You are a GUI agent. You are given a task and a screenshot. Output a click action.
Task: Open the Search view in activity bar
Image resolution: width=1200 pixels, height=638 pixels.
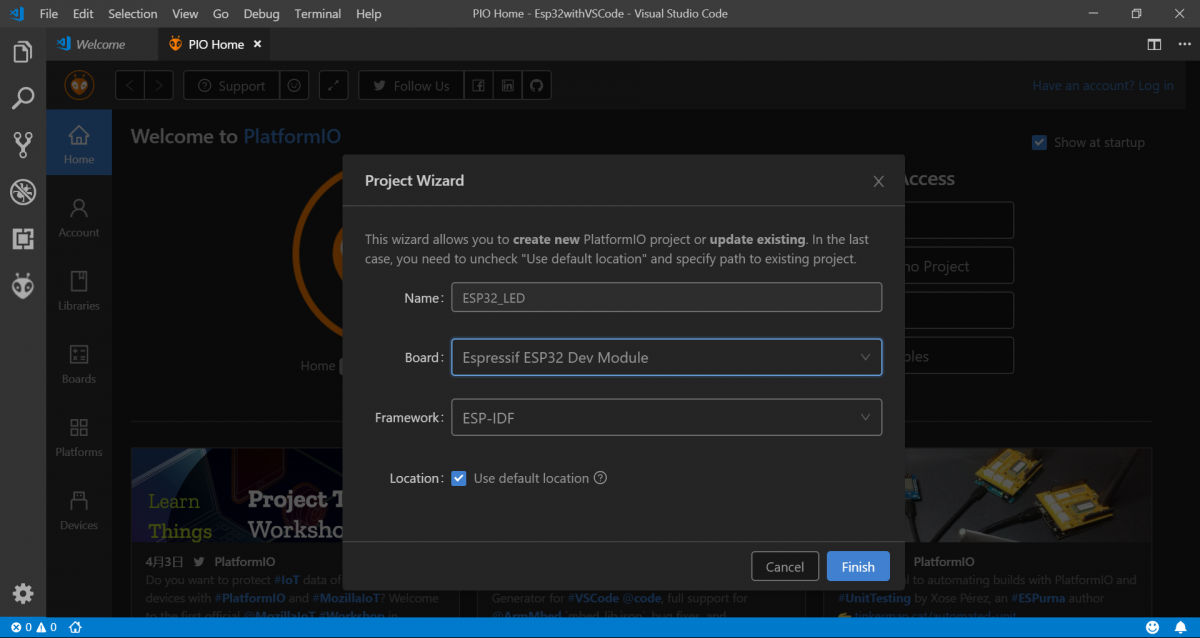coord(23,98)
